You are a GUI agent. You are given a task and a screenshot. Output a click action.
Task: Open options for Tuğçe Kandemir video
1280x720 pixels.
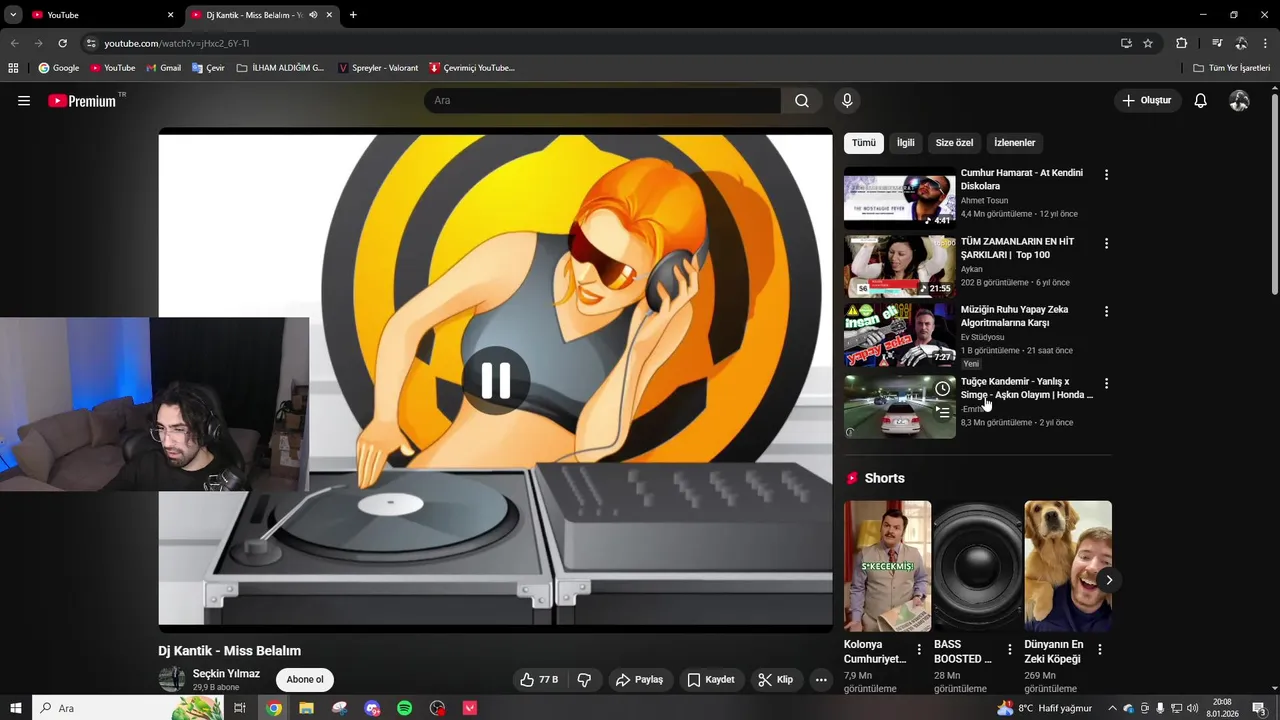pyautogui.click(x=1106, y=384)
